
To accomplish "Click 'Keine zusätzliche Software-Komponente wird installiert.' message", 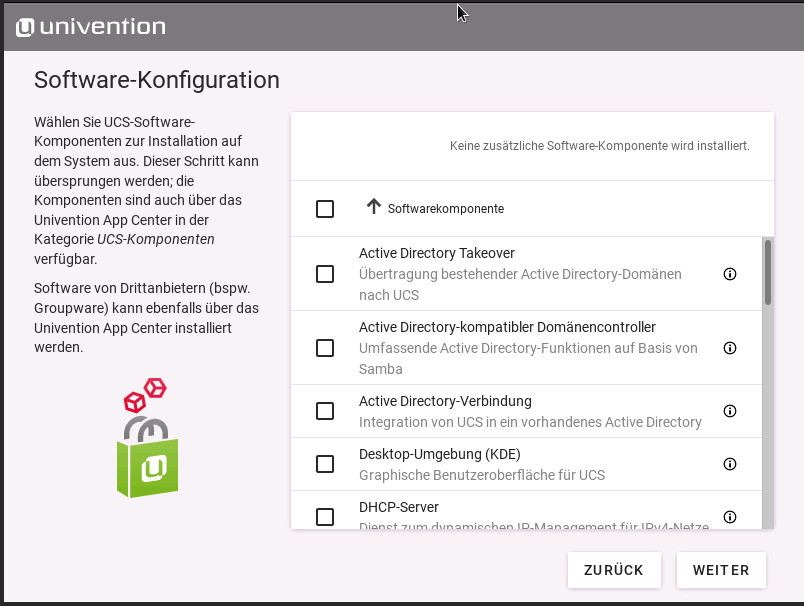I will pyautogui.click(x=599, y=146).
